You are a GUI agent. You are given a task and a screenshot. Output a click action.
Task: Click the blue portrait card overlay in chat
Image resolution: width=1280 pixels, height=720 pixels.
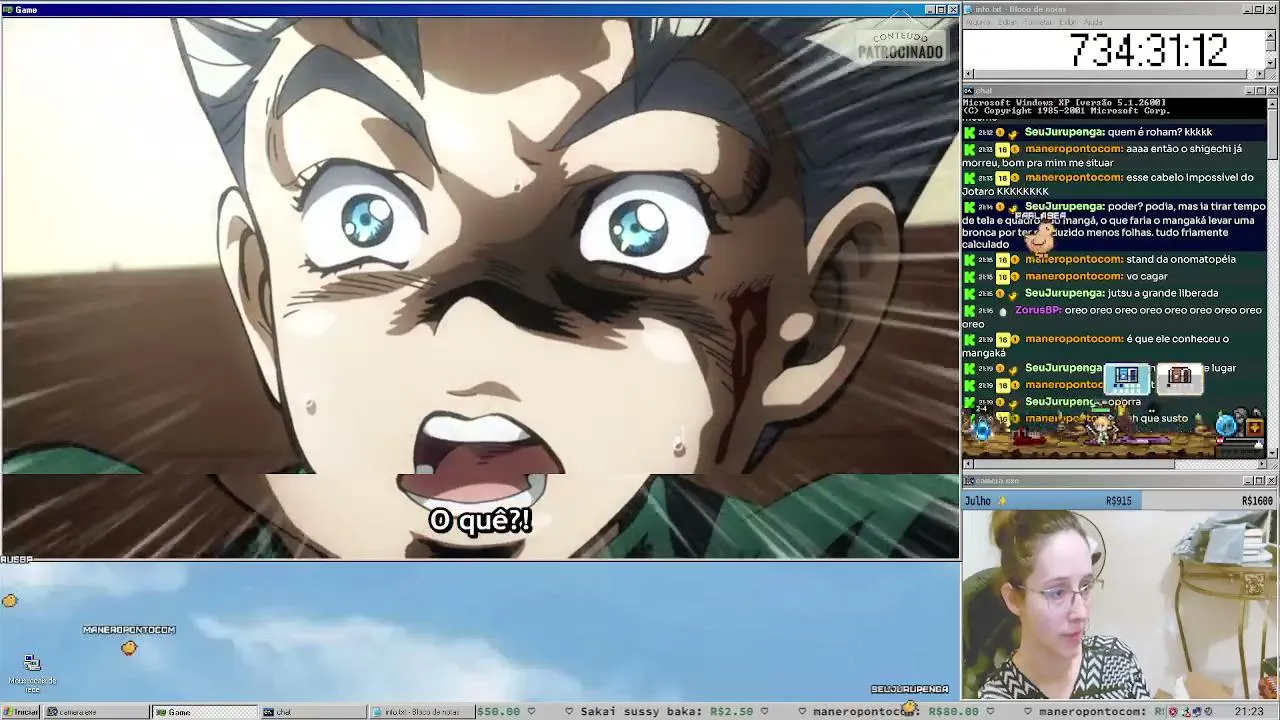(1127, 377)
